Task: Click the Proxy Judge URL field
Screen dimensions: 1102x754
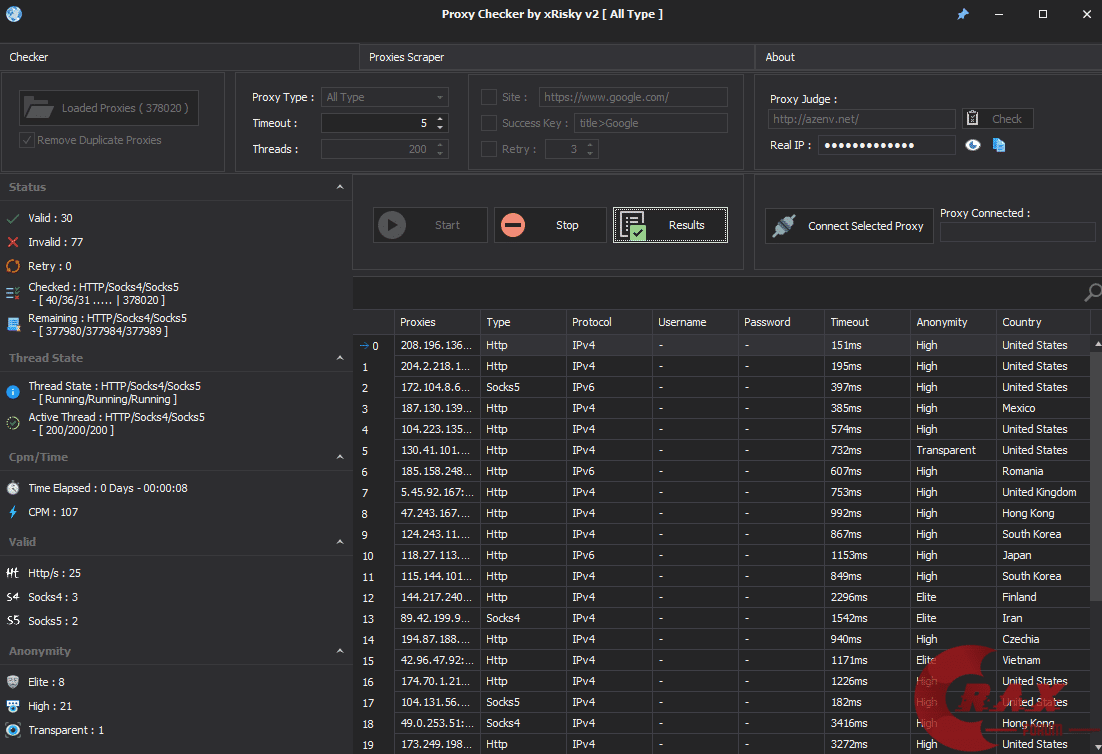Action: pos(861,119)
